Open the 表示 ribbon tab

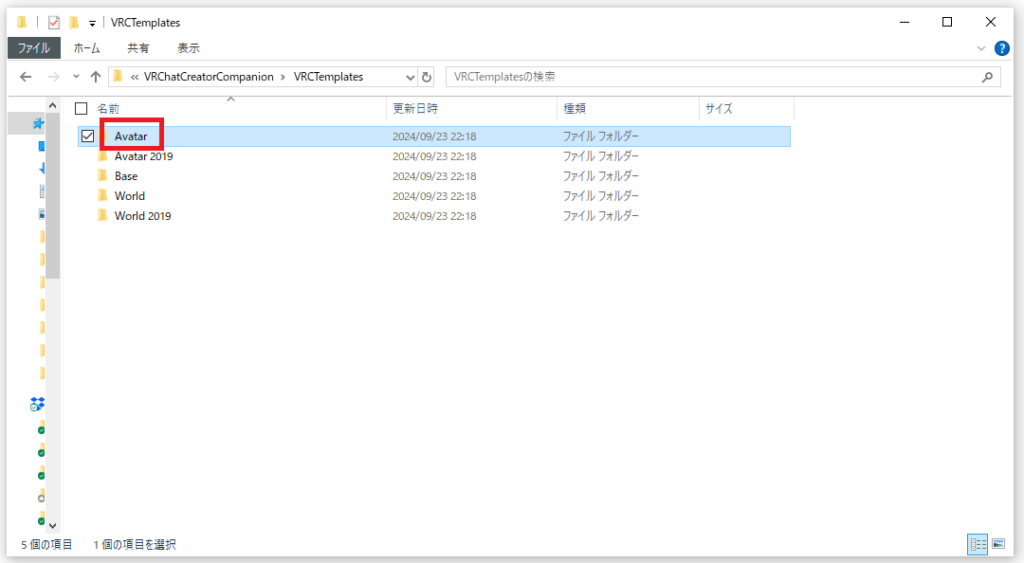click(x=188, y=48)
